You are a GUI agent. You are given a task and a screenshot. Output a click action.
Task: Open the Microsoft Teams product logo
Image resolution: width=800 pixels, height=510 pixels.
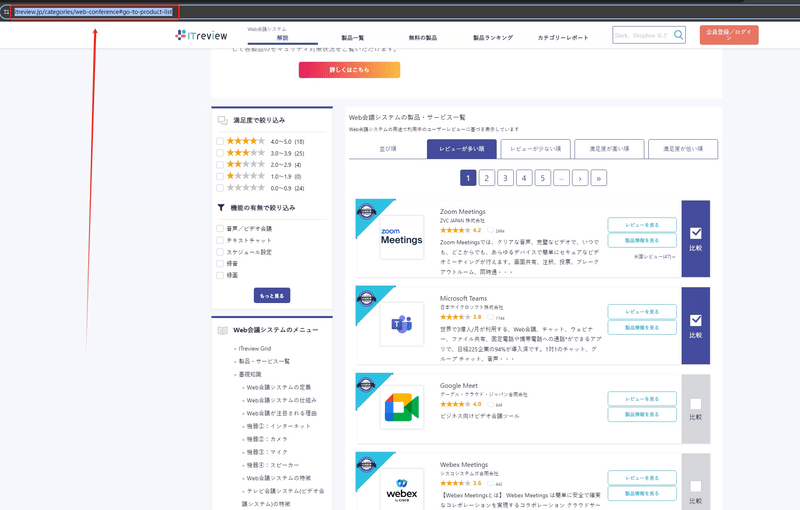(x=402, y=324)
